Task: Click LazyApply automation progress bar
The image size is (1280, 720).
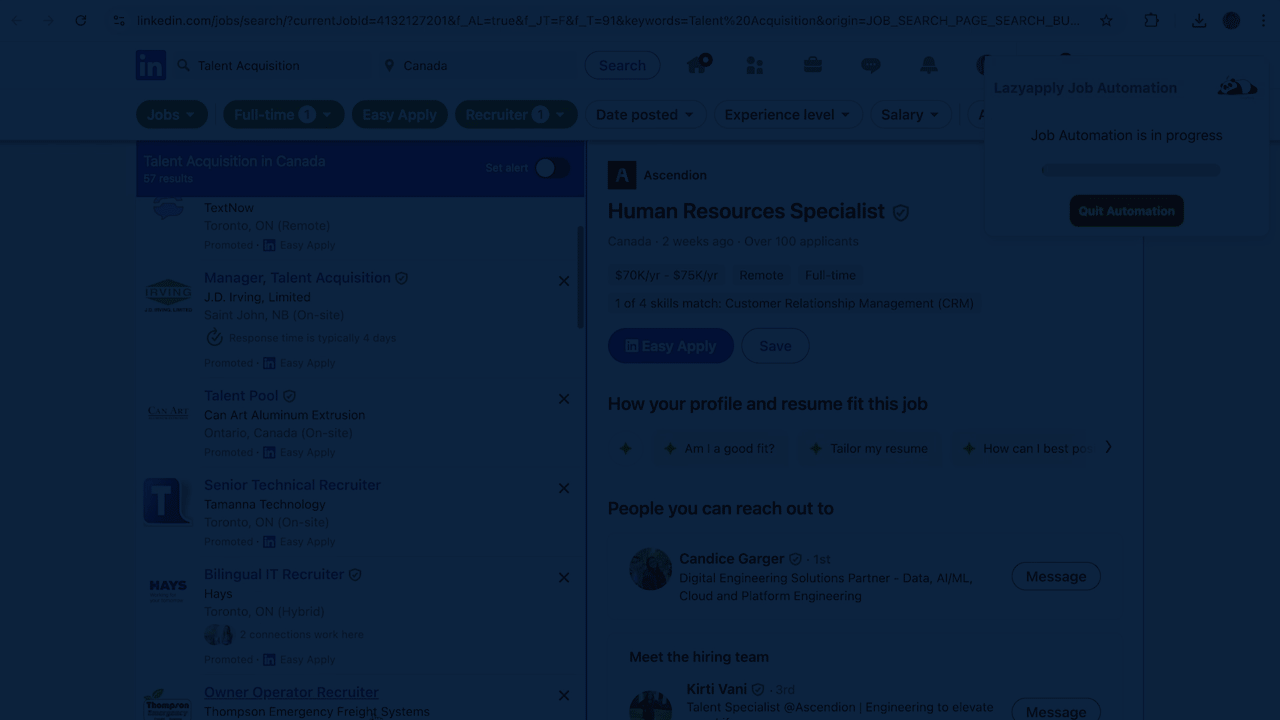Action: tap(1130, 170)
